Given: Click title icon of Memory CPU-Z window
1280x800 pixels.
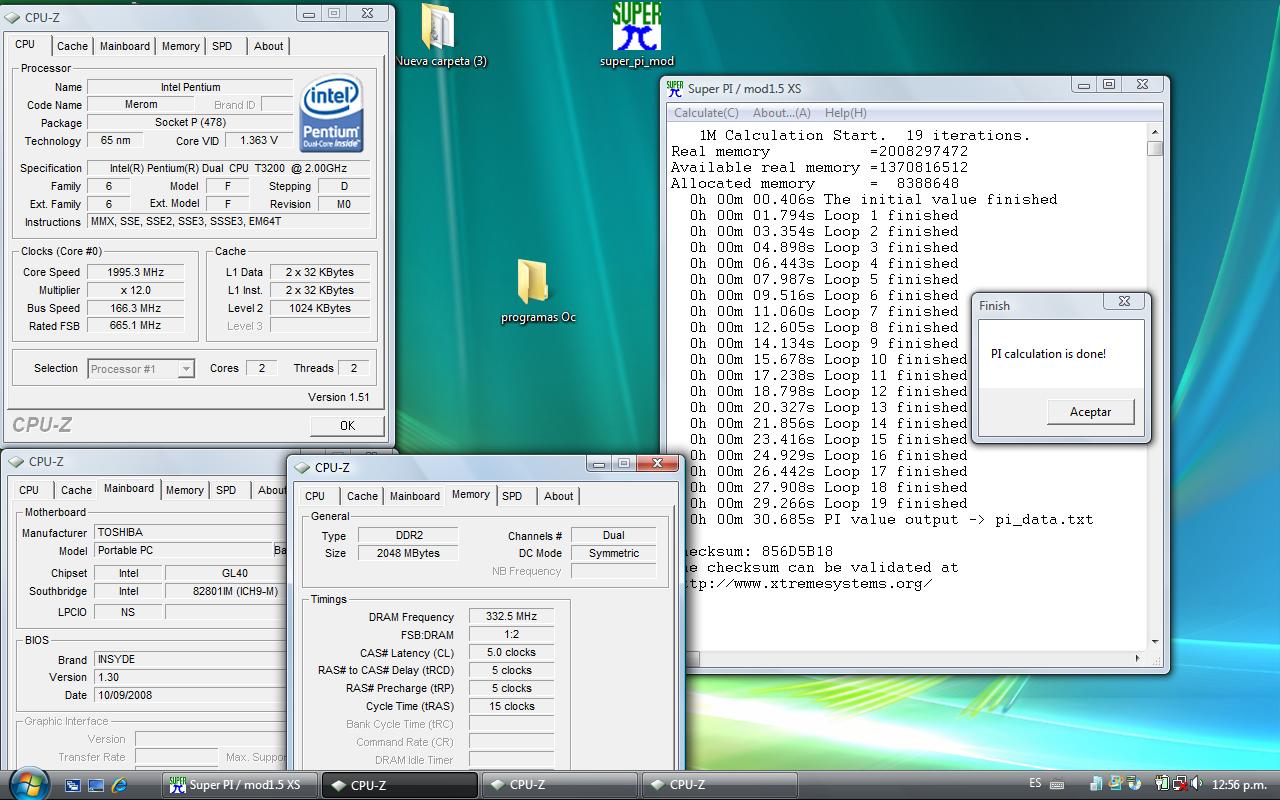Looking at the screenshot, I should coord(303,467).
